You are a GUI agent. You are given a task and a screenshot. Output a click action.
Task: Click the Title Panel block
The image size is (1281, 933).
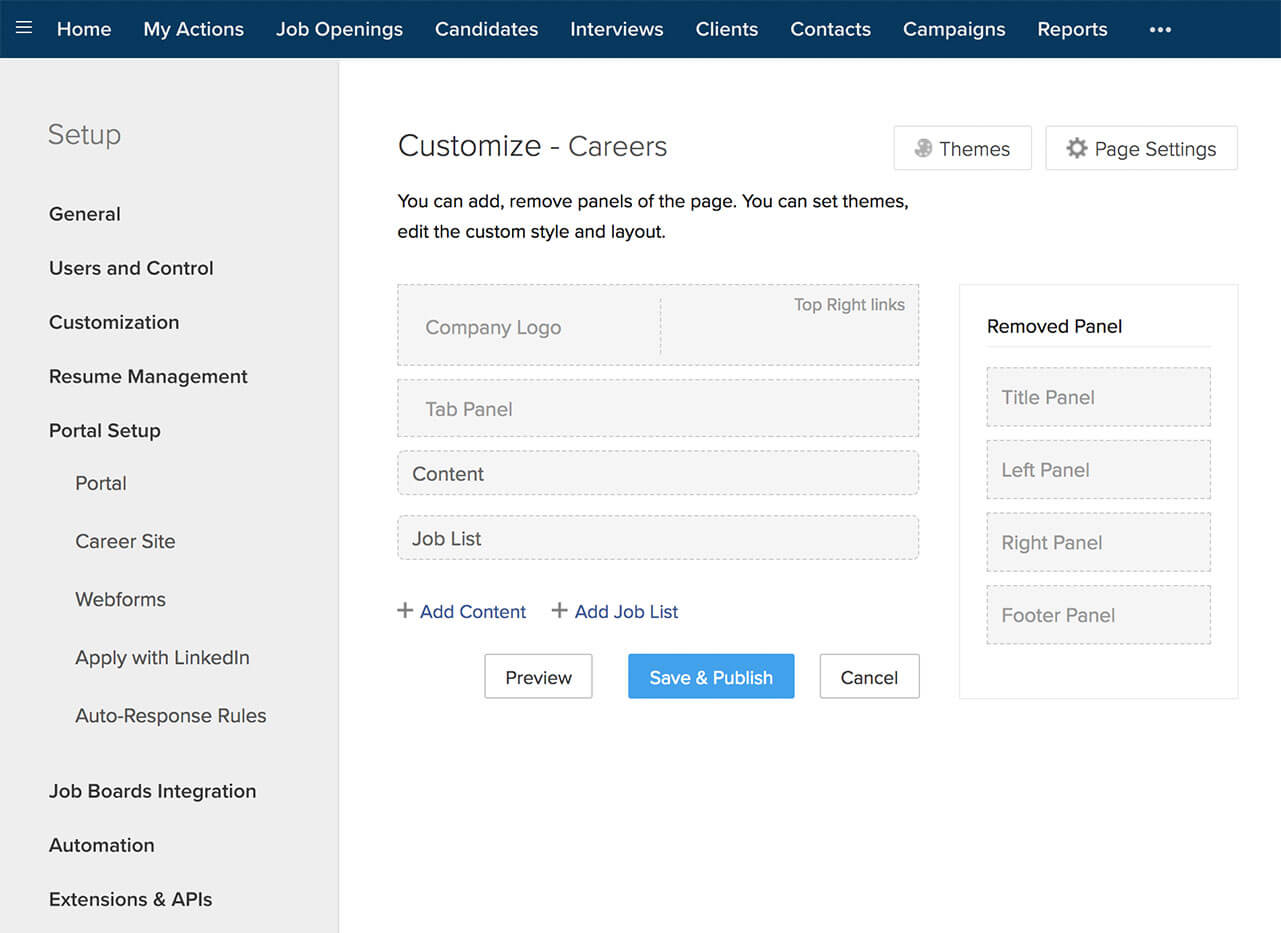(x=1098, y=397)
